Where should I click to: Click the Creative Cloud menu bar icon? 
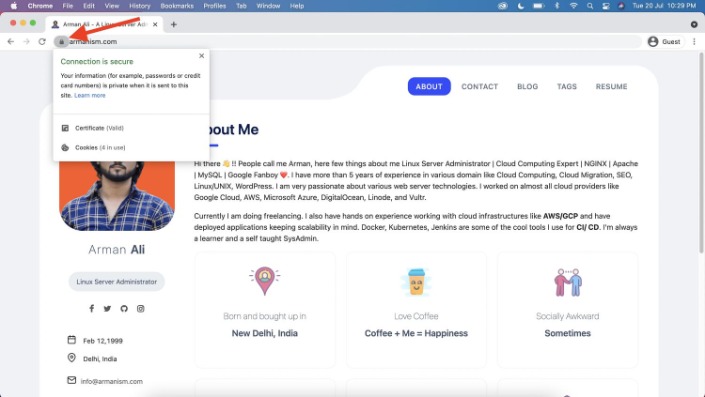502,6
